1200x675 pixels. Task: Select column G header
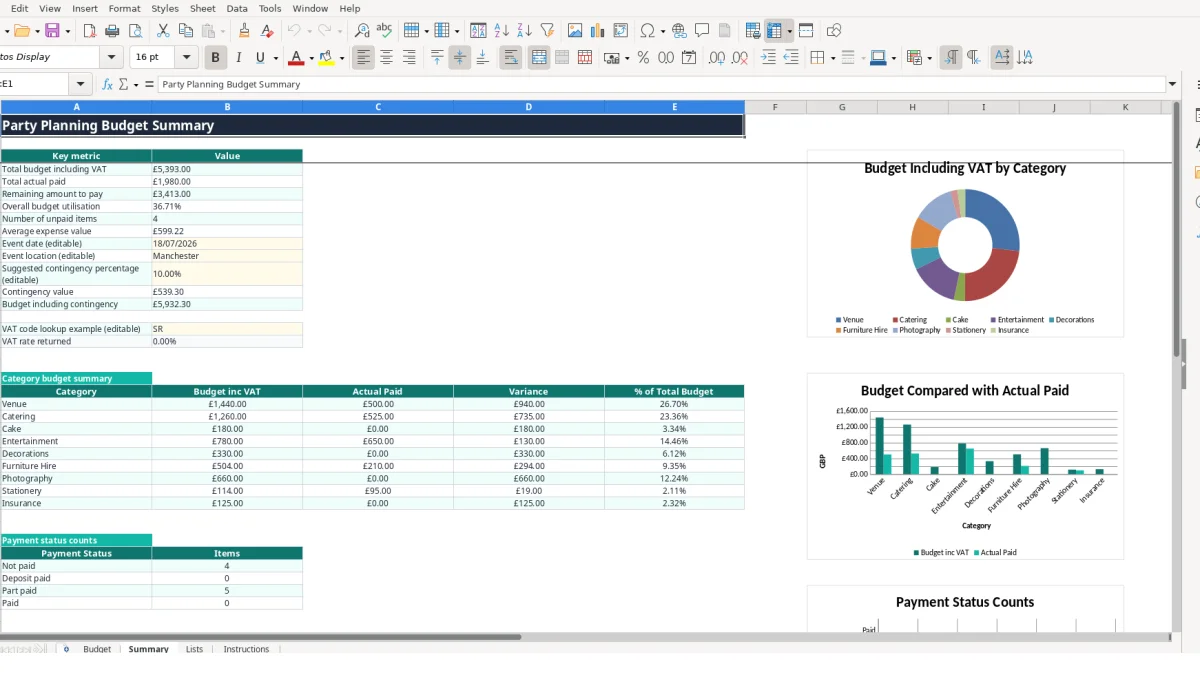(x=842, y=107)
